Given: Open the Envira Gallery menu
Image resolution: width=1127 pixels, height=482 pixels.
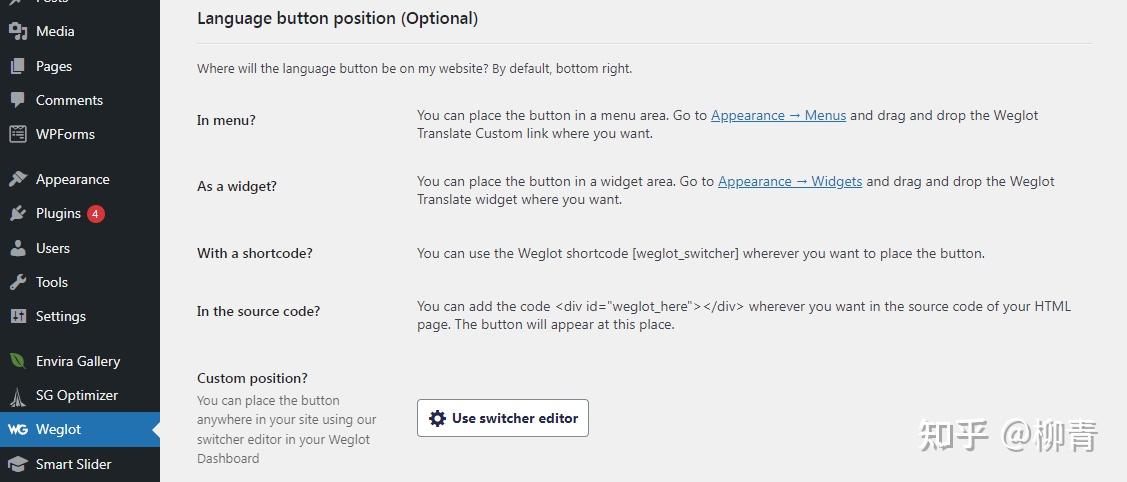Looking at the screenshot, I should pos(77,361).
